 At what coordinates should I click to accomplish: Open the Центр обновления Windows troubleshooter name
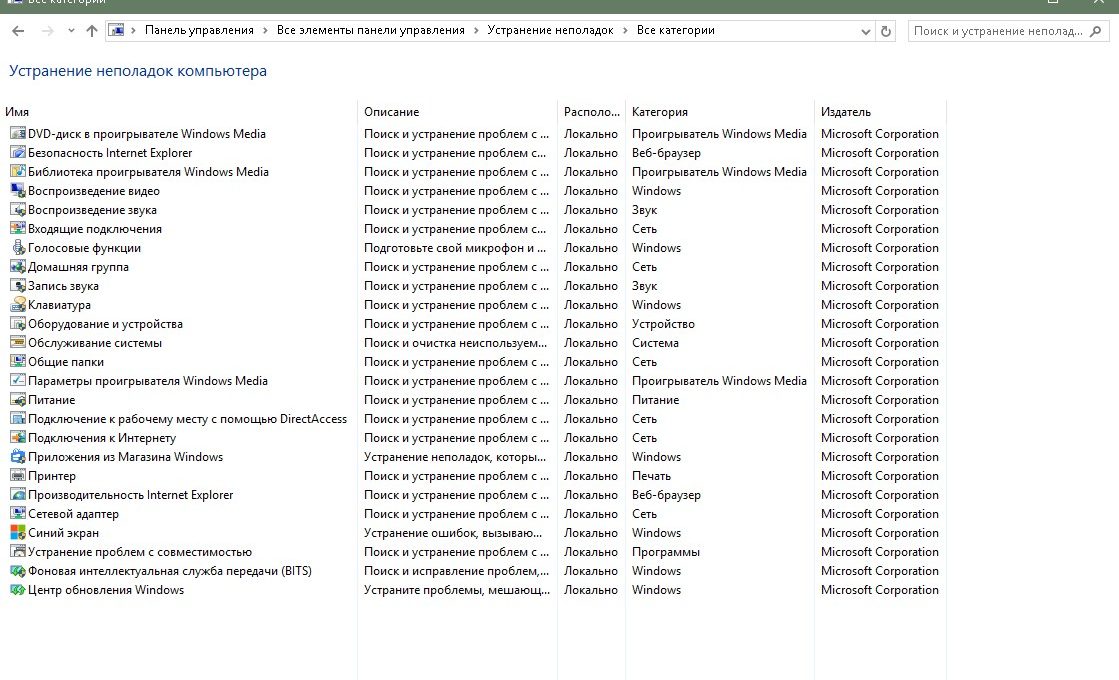(x=106, y=590)
